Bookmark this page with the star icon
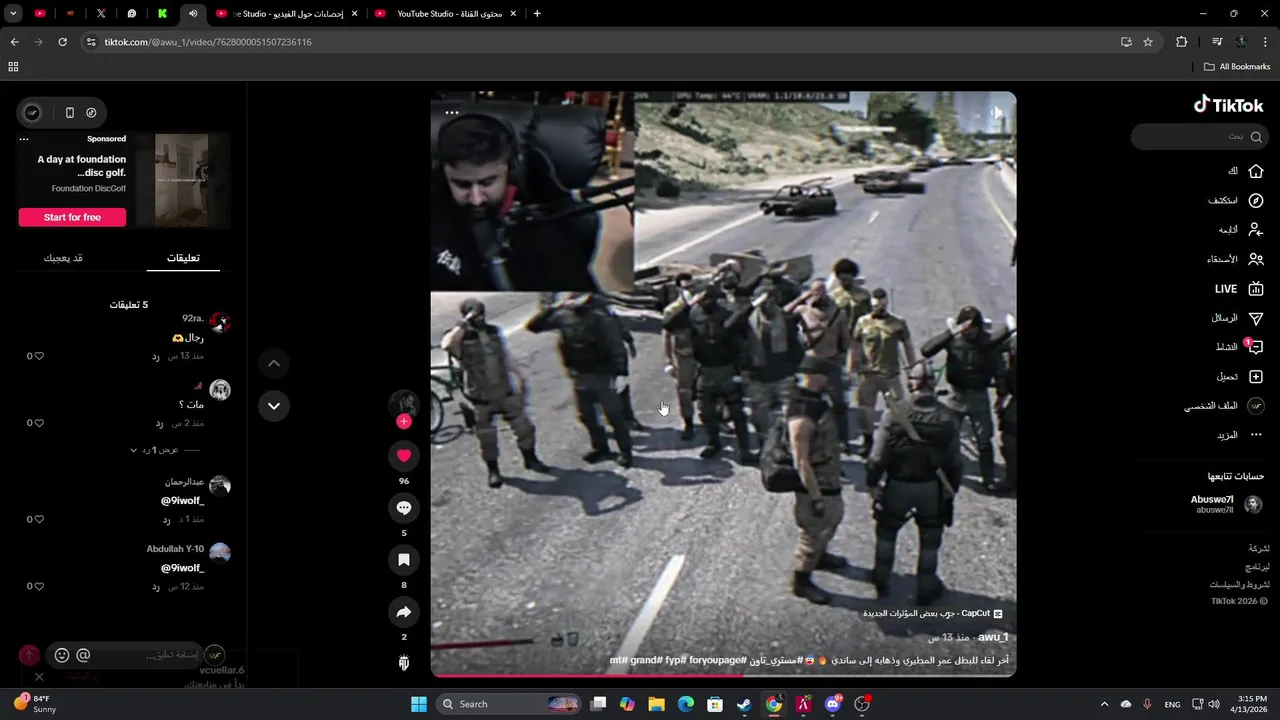Image resolution: width=1280 pixels, height=720 pixels. 1148,42
